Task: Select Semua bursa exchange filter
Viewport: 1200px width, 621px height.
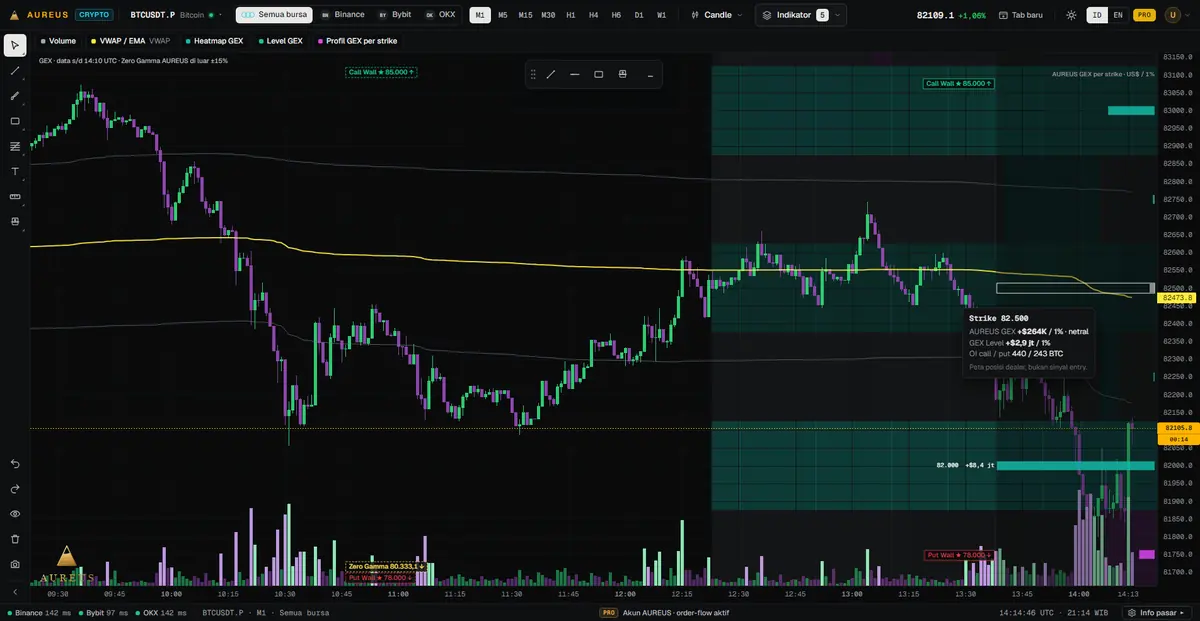Action: pos(274,15)
